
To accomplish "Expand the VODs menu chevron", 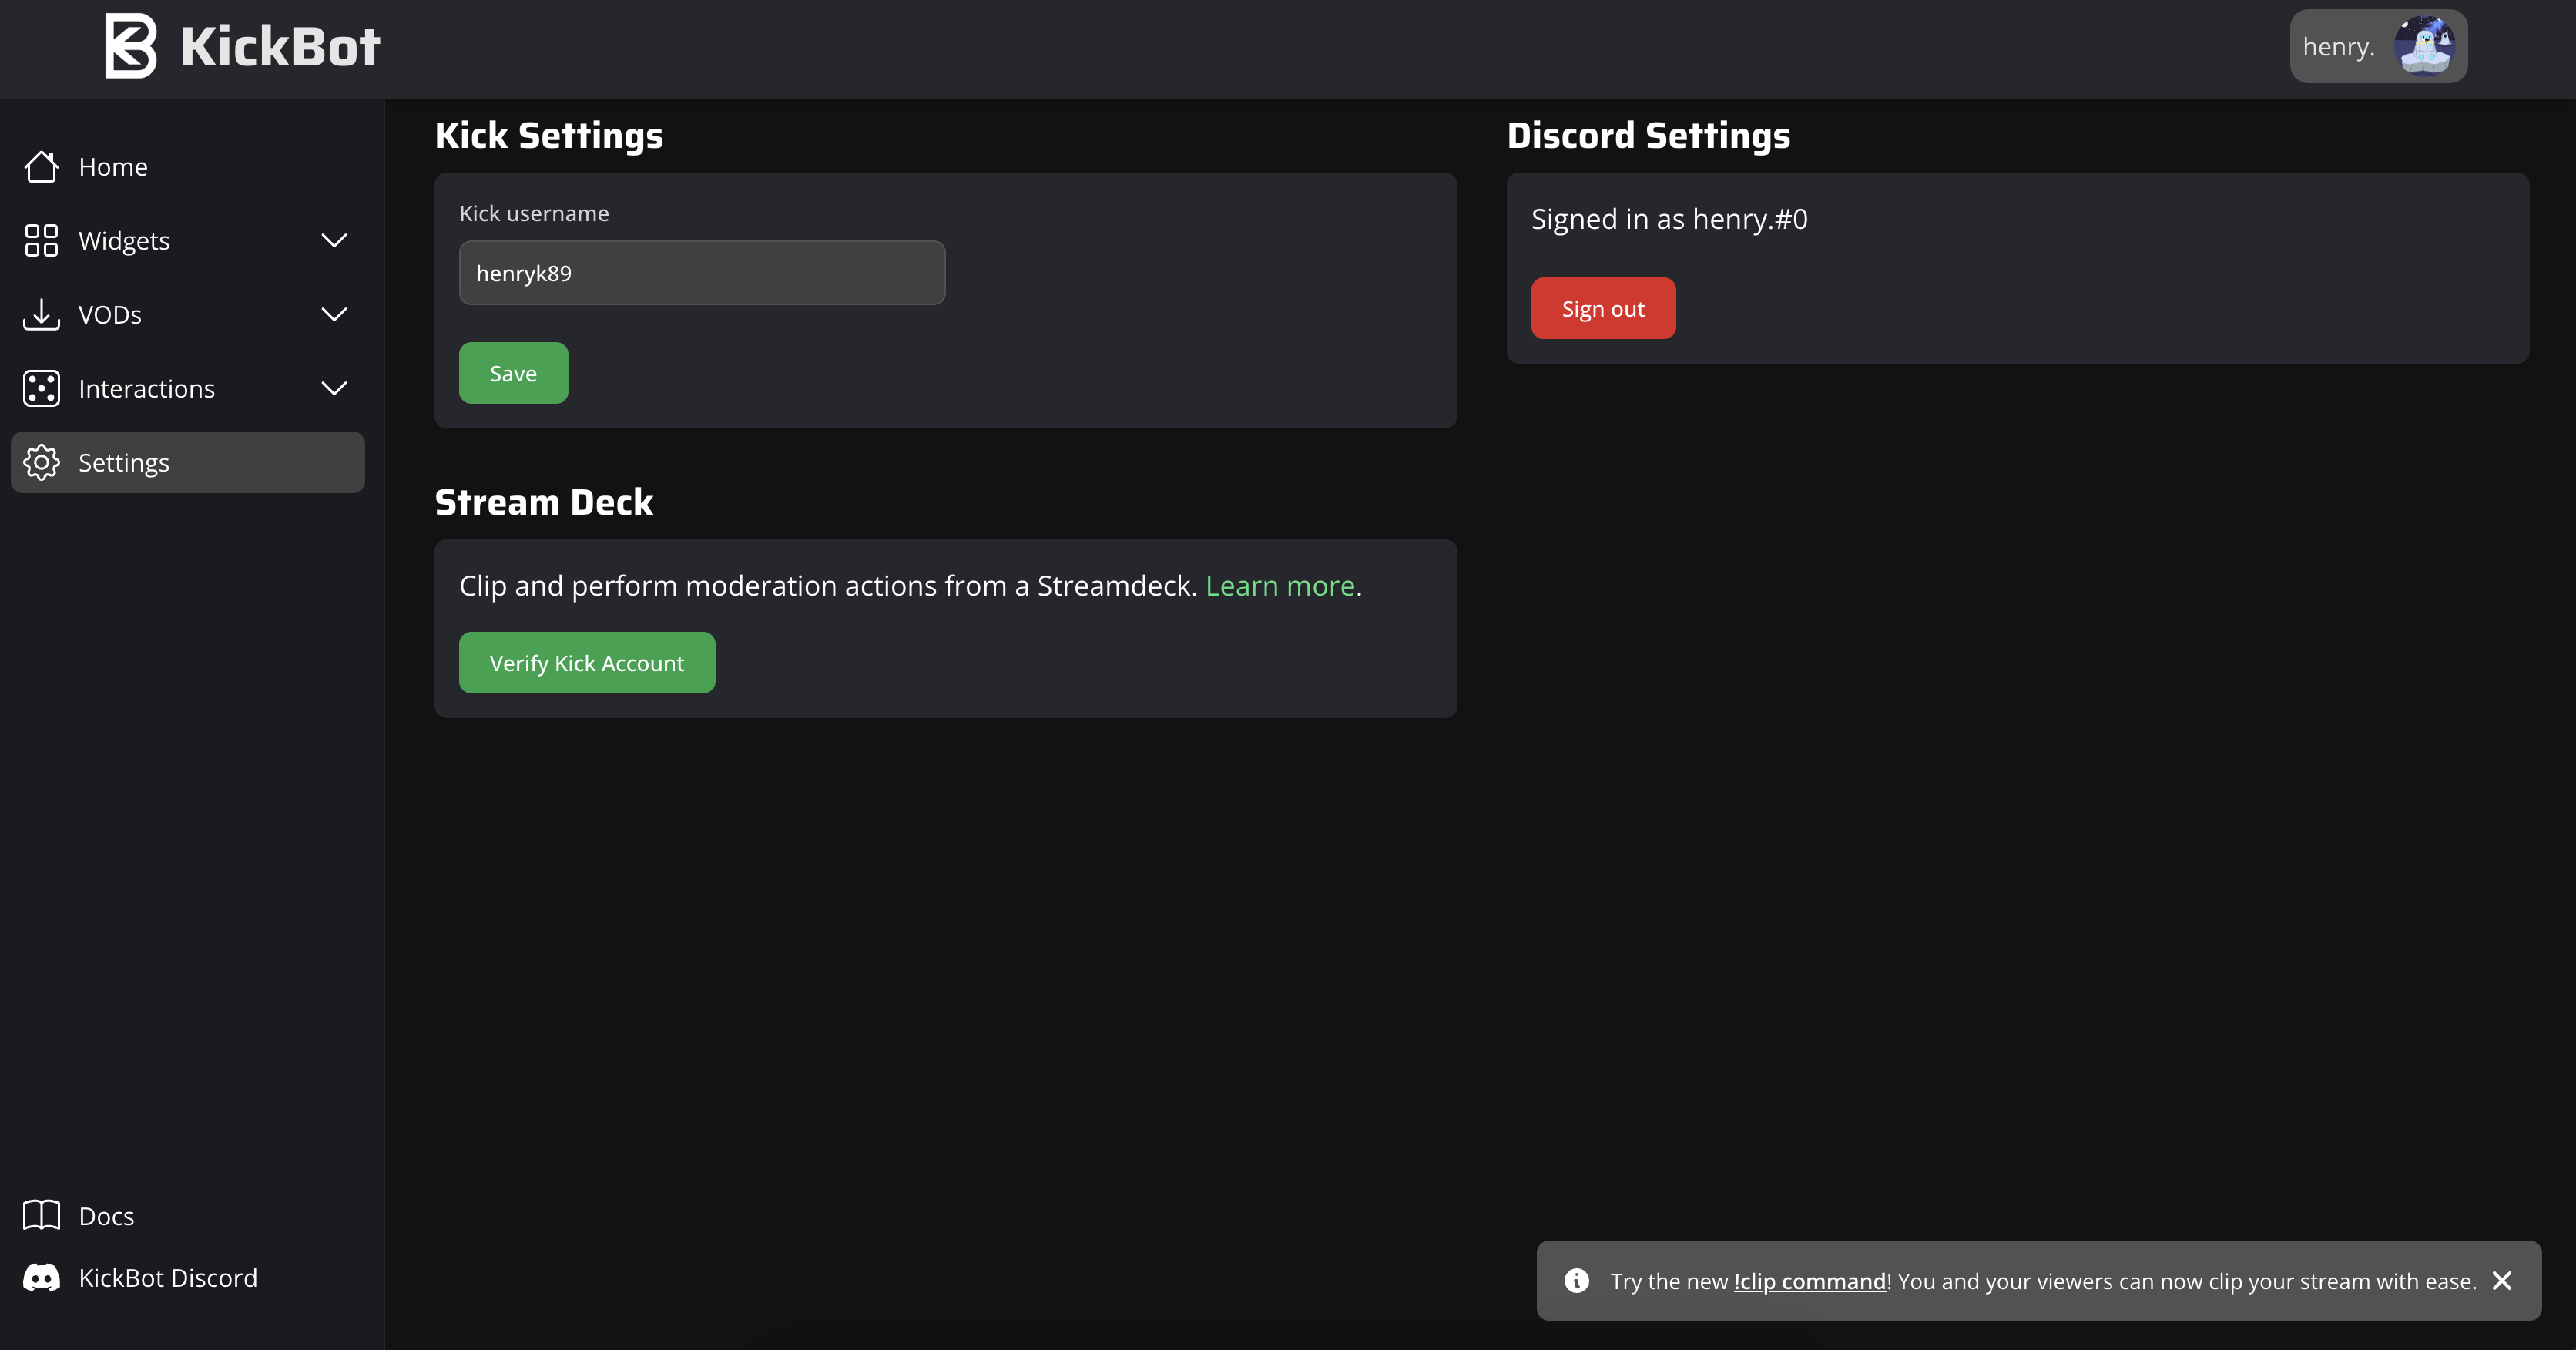I will 334,315.
